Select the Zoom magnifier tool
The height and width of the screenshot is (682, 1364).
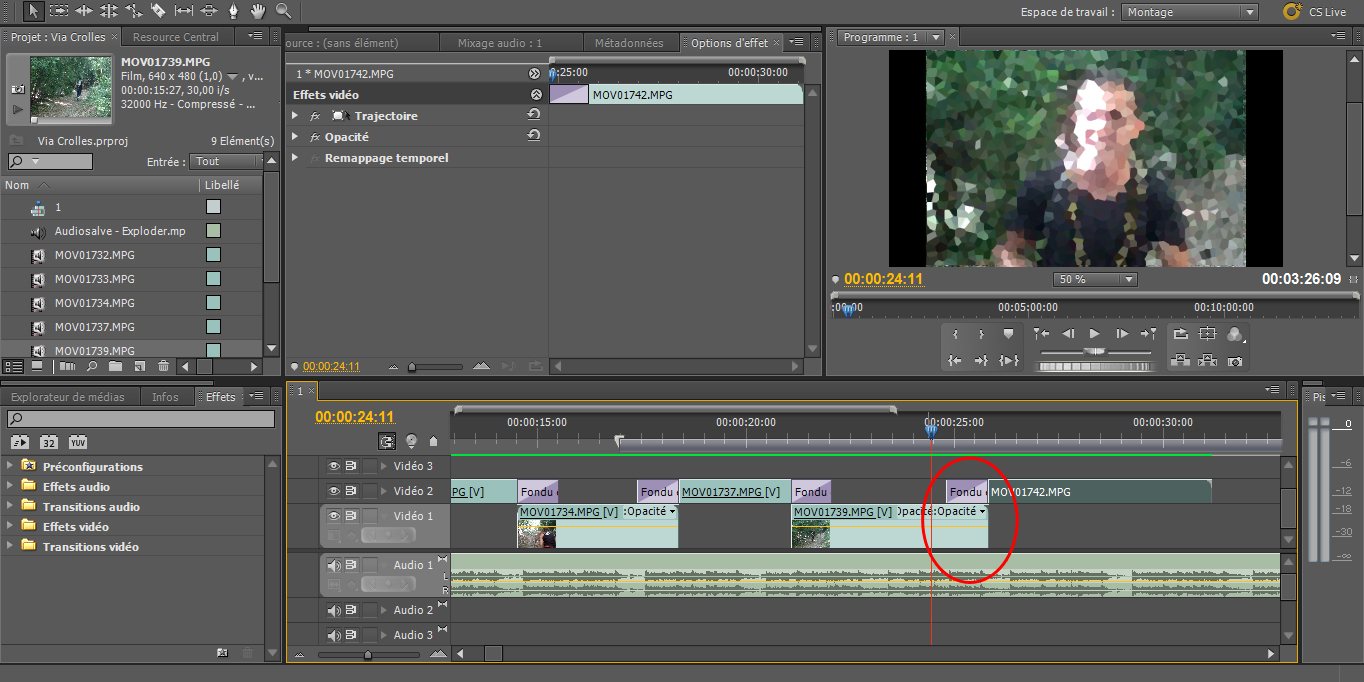284,11
